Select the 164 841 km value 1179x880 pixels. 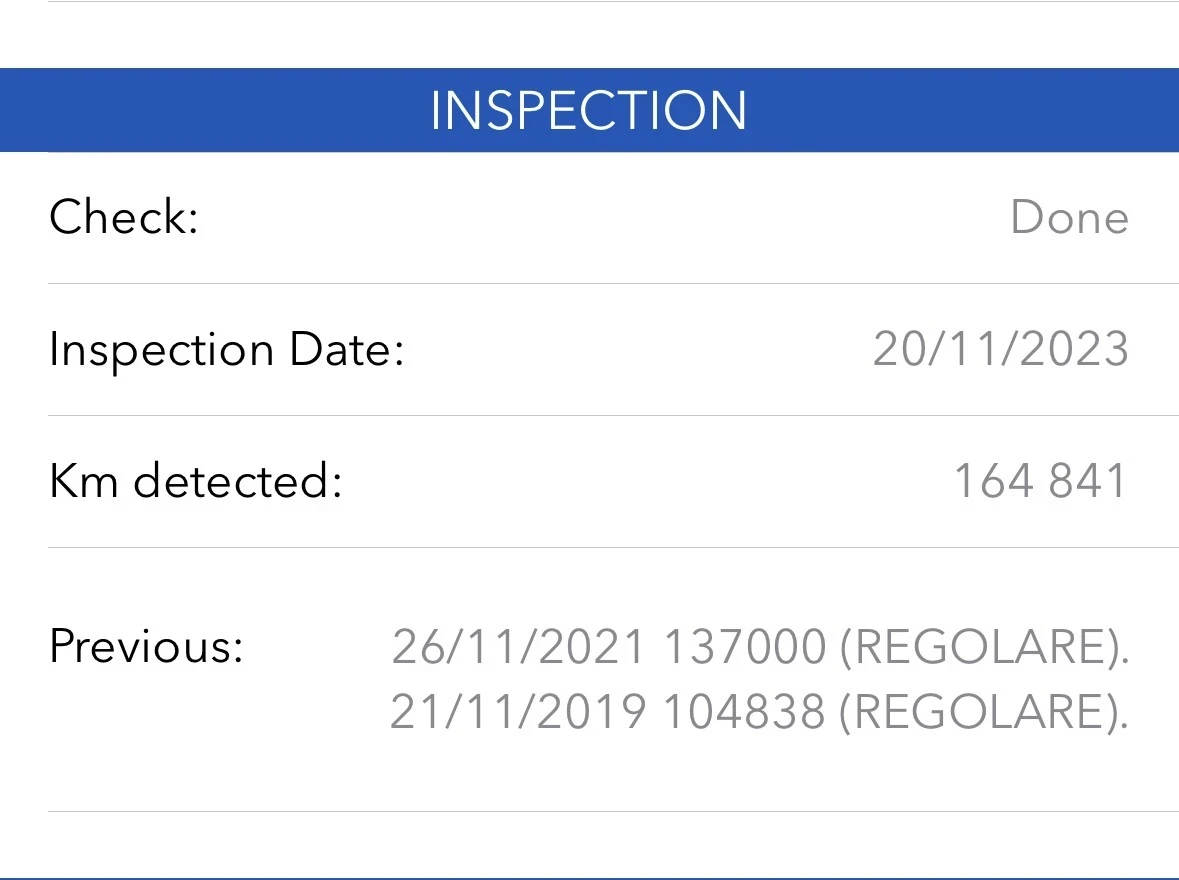[1040, 481]
